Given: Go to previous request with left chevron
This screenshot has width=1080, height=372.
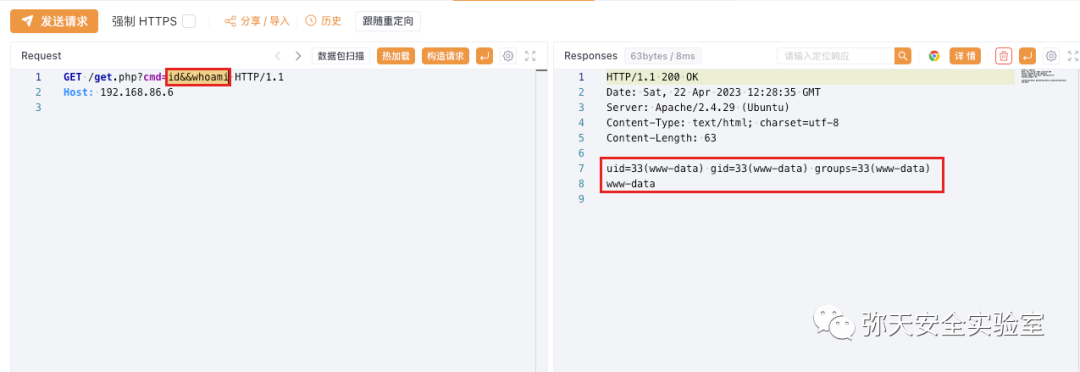Looking at the screenshot, I should (x=278, y=56).
